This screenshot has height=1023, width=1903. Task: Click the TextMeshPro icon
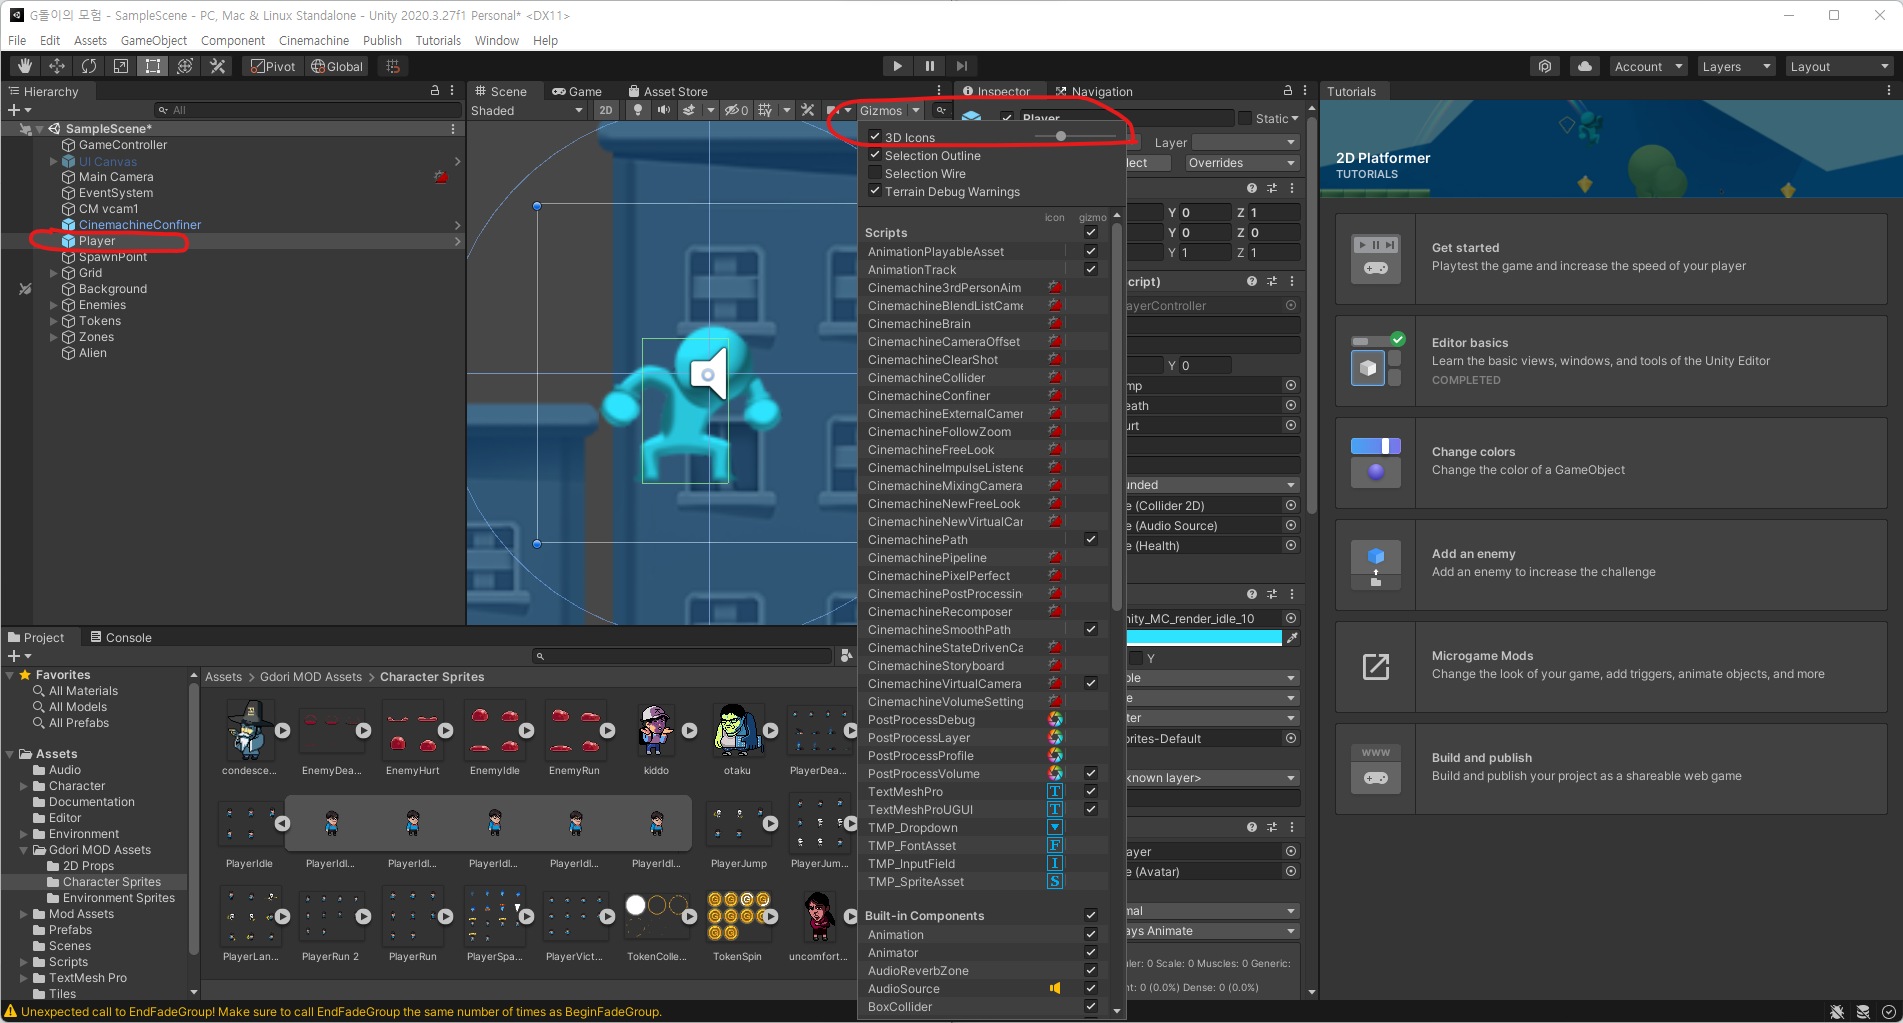click(1055, 791)
